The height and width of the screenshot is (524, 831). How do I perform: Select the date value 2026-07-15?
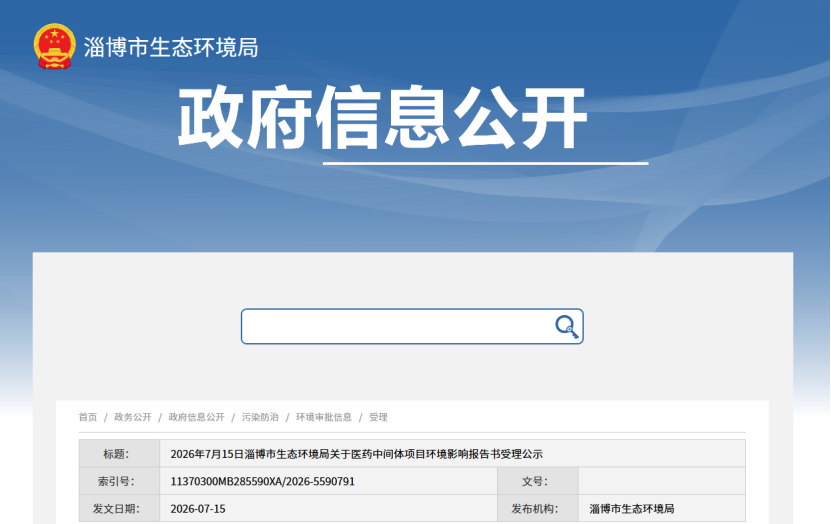[198, 509]
